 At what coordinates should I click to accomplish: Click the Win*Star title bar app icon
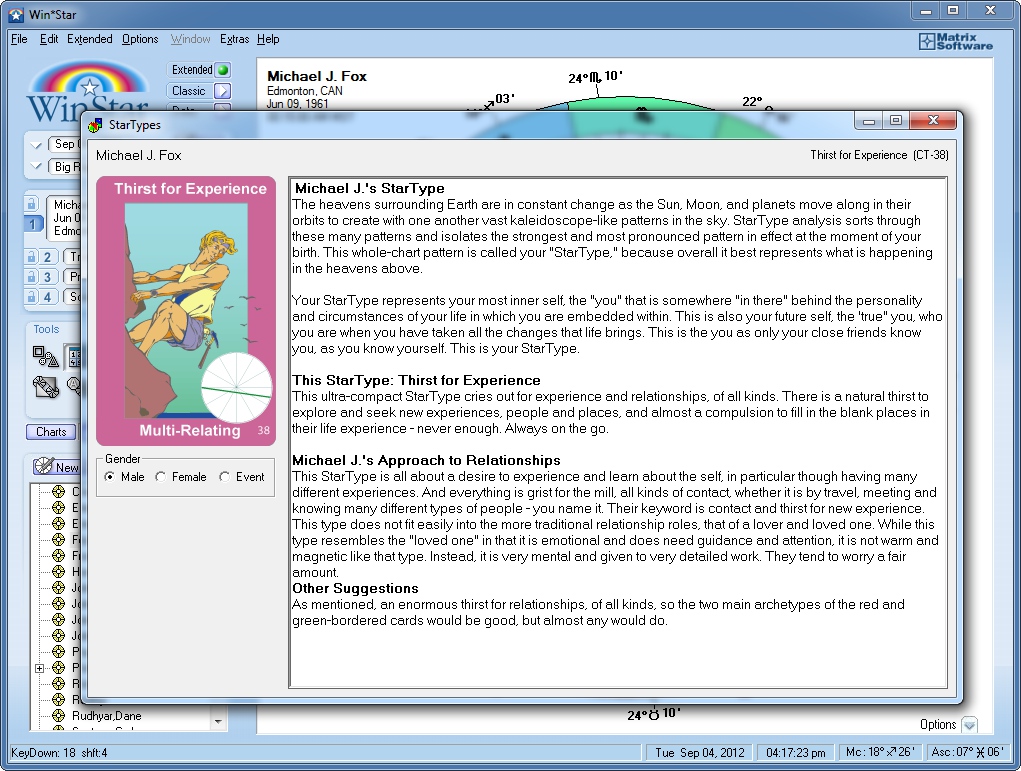point(16,14)
